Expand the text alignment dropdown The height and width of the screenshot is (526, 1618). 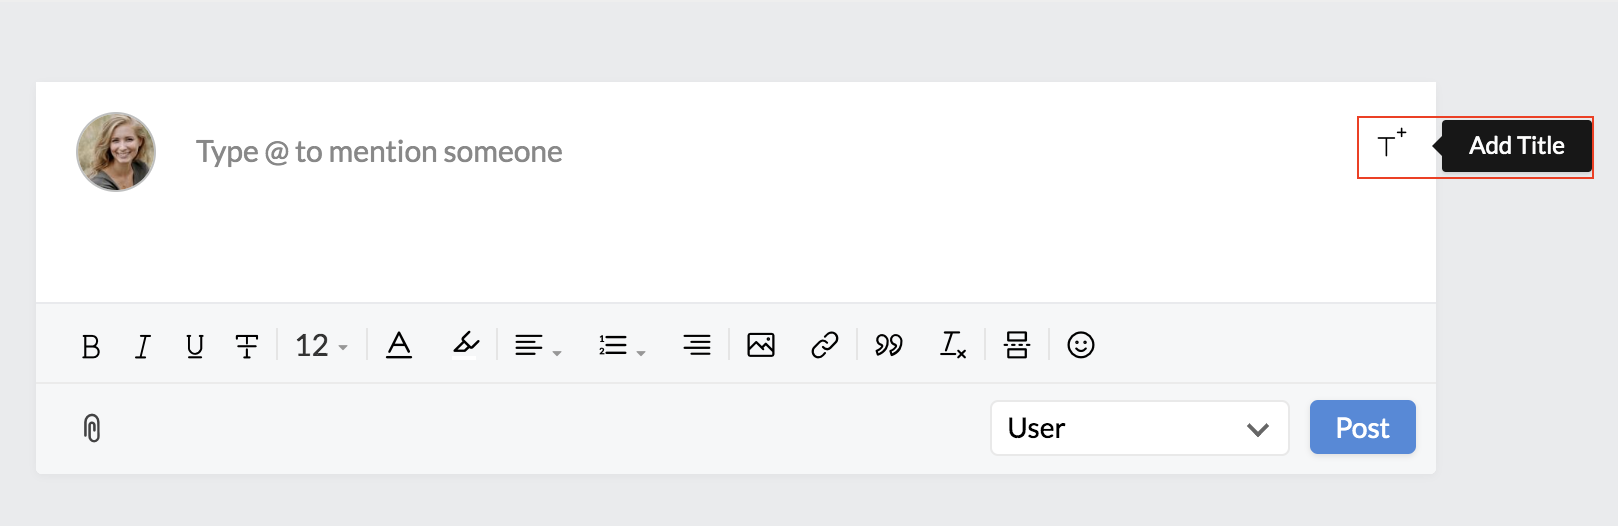tap(538, 346)
